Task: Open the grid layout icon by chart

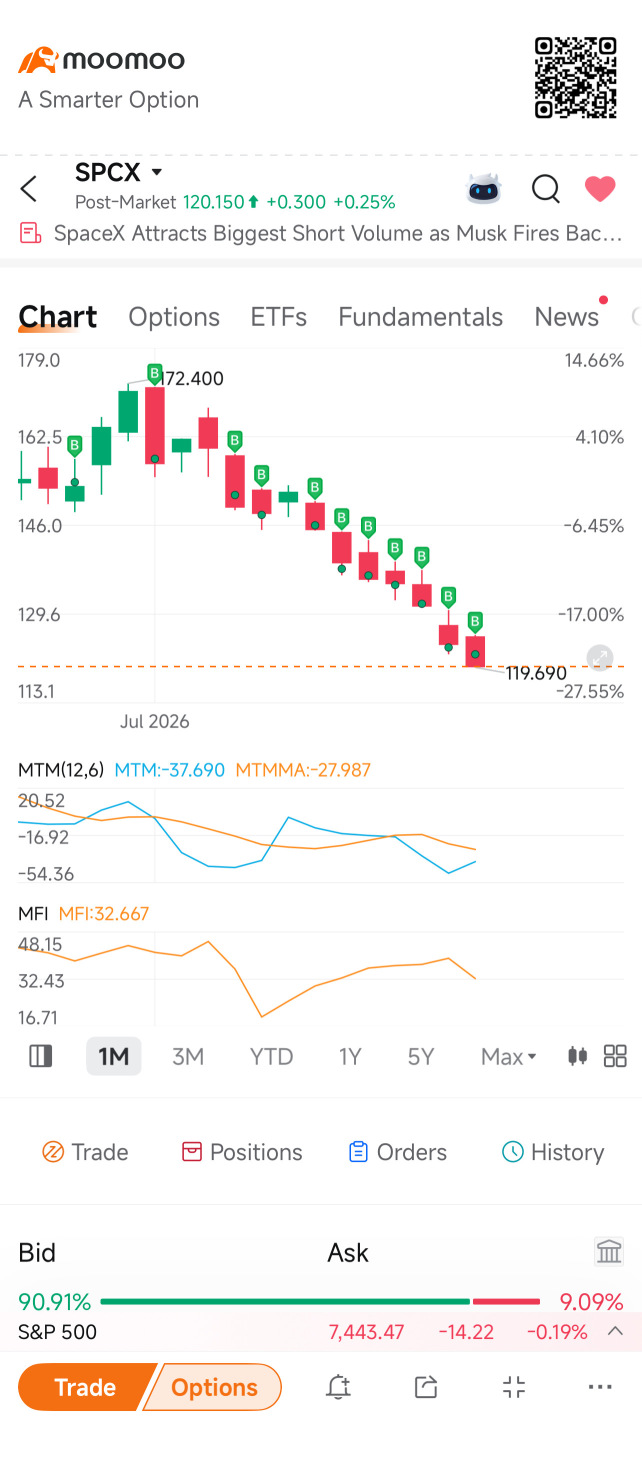Action: [615, 1056]
